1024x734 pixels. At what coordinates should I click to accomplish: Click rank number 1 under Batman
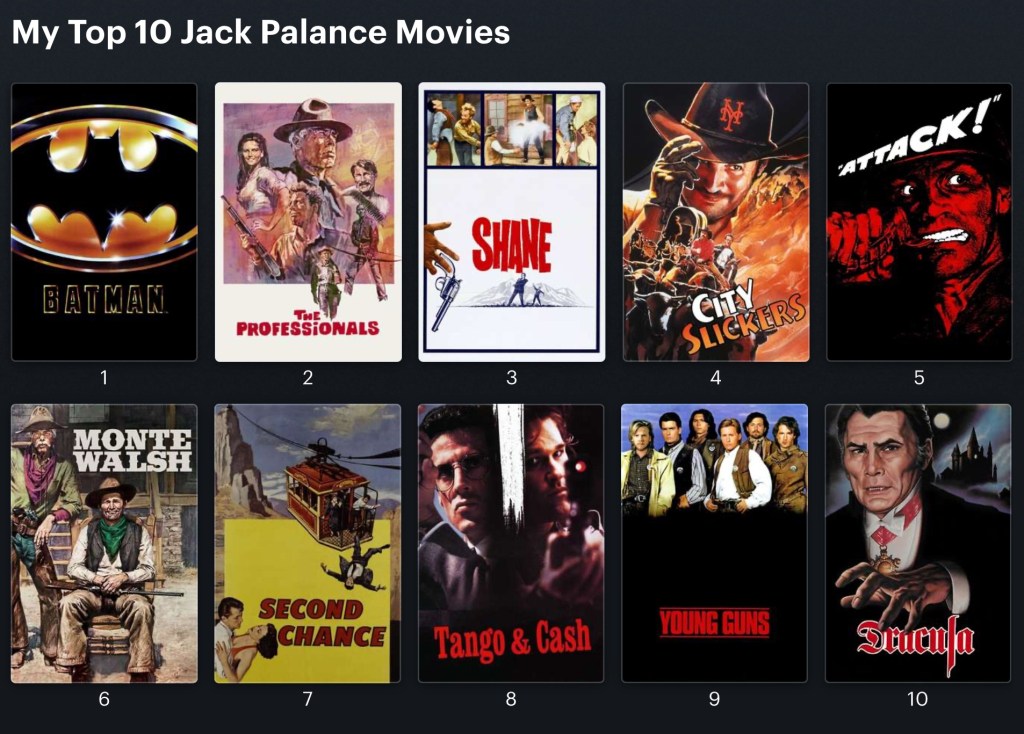tap(104, 377)
